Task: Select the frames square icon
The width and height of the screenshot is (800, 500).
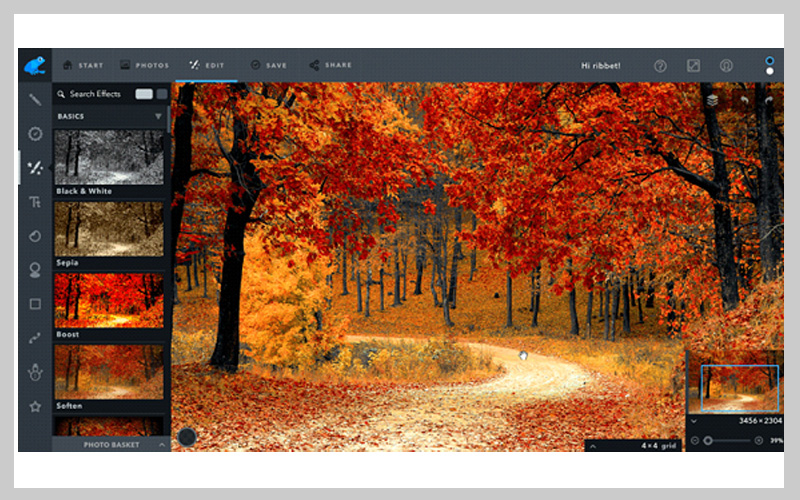Action: click(35, 304)
